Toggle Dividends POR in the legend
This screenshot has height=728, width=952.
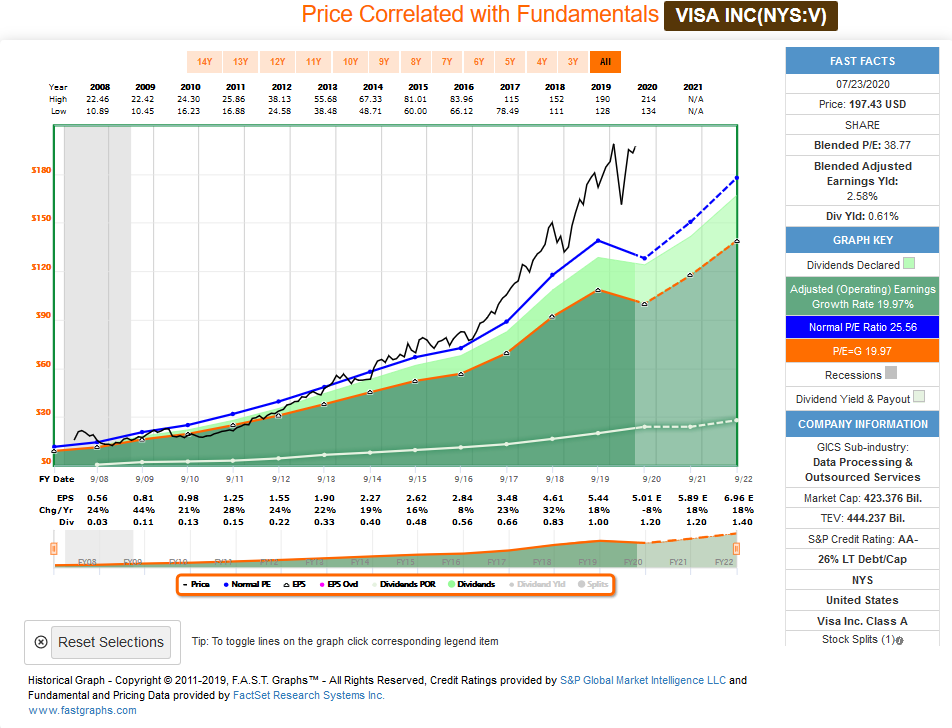[x=403, y=584]
